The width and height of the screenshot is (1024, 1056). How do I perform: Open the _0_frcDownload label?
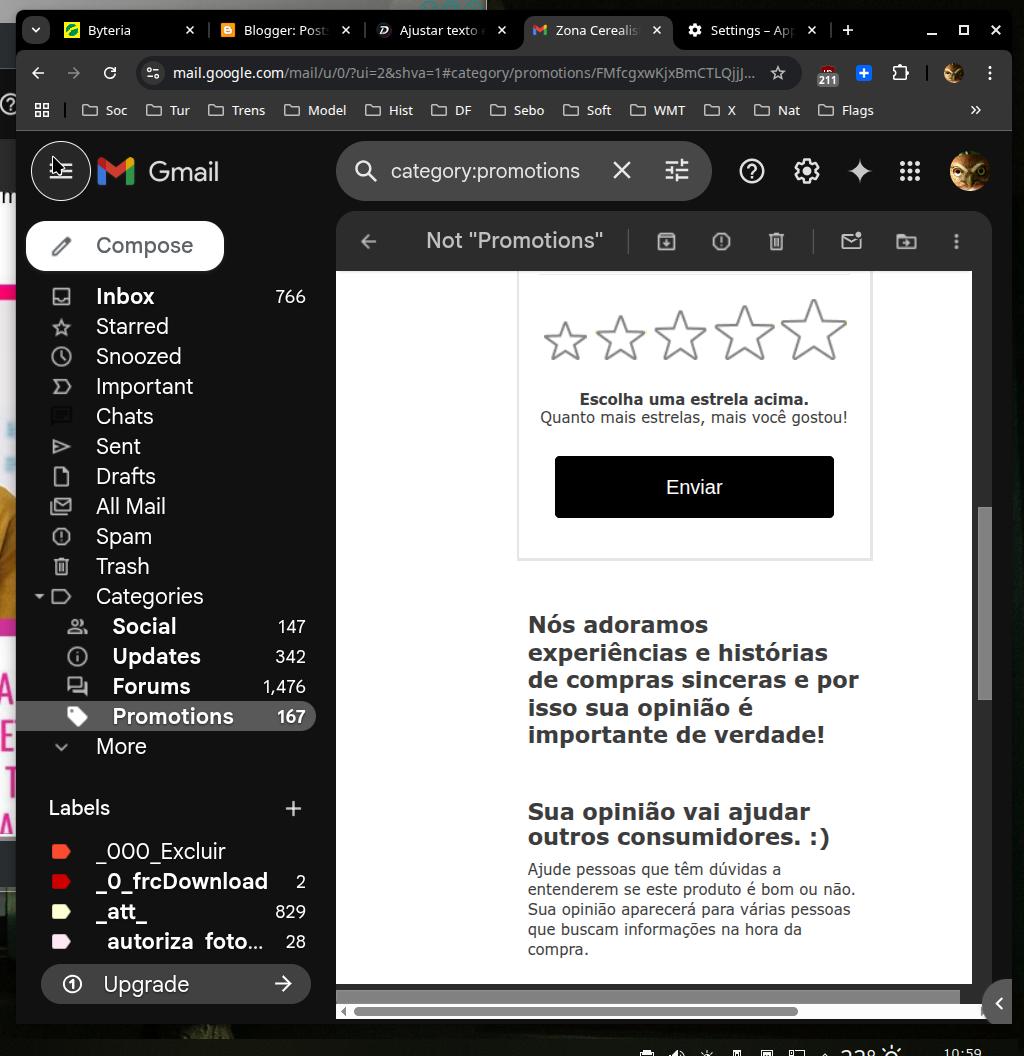pos(166,882)
